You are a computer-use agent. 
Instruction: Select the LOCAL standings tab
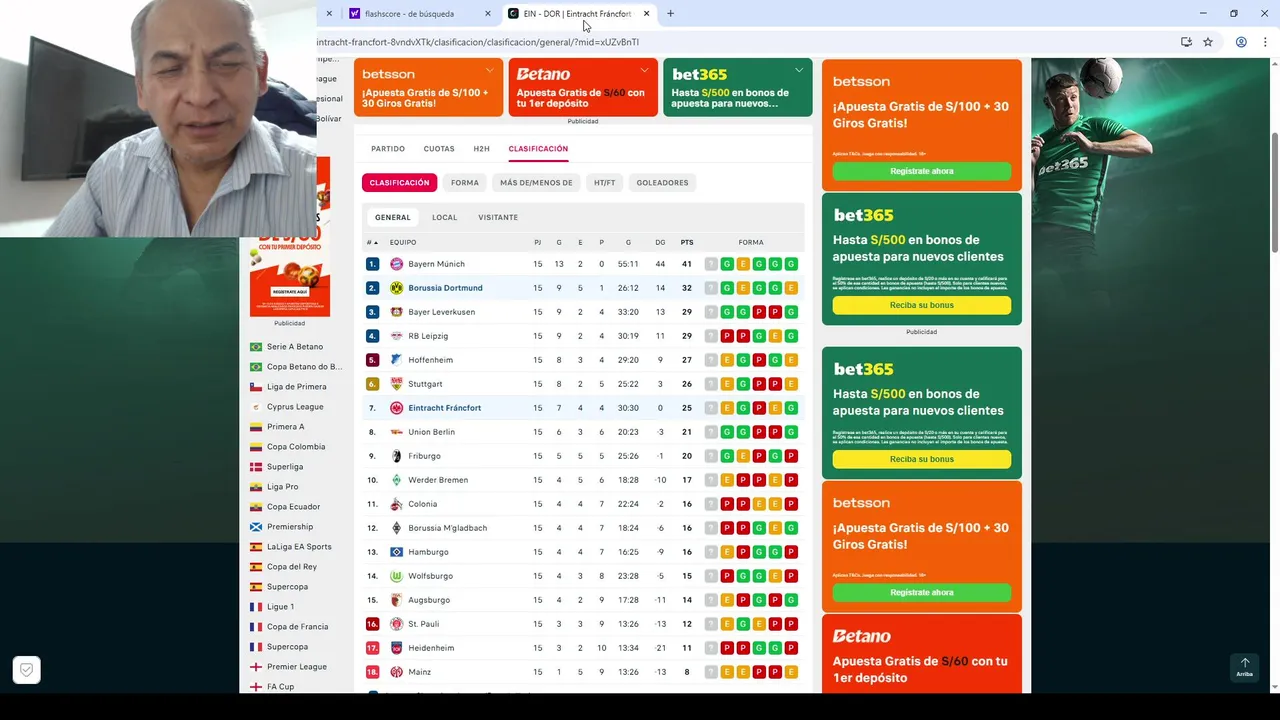point(444,217)
